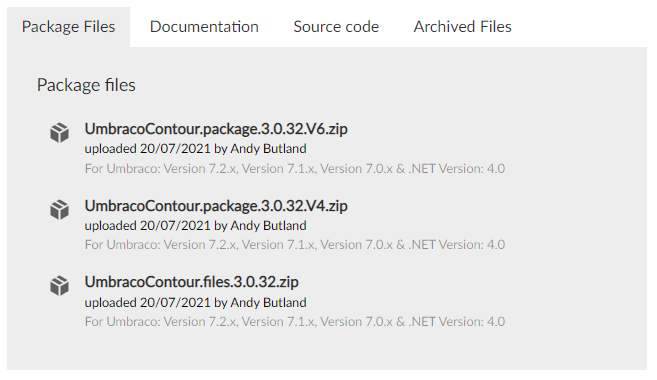Click Umbraco version compatibility line under V4.zip
657x380 pixels.
[295, 244]
